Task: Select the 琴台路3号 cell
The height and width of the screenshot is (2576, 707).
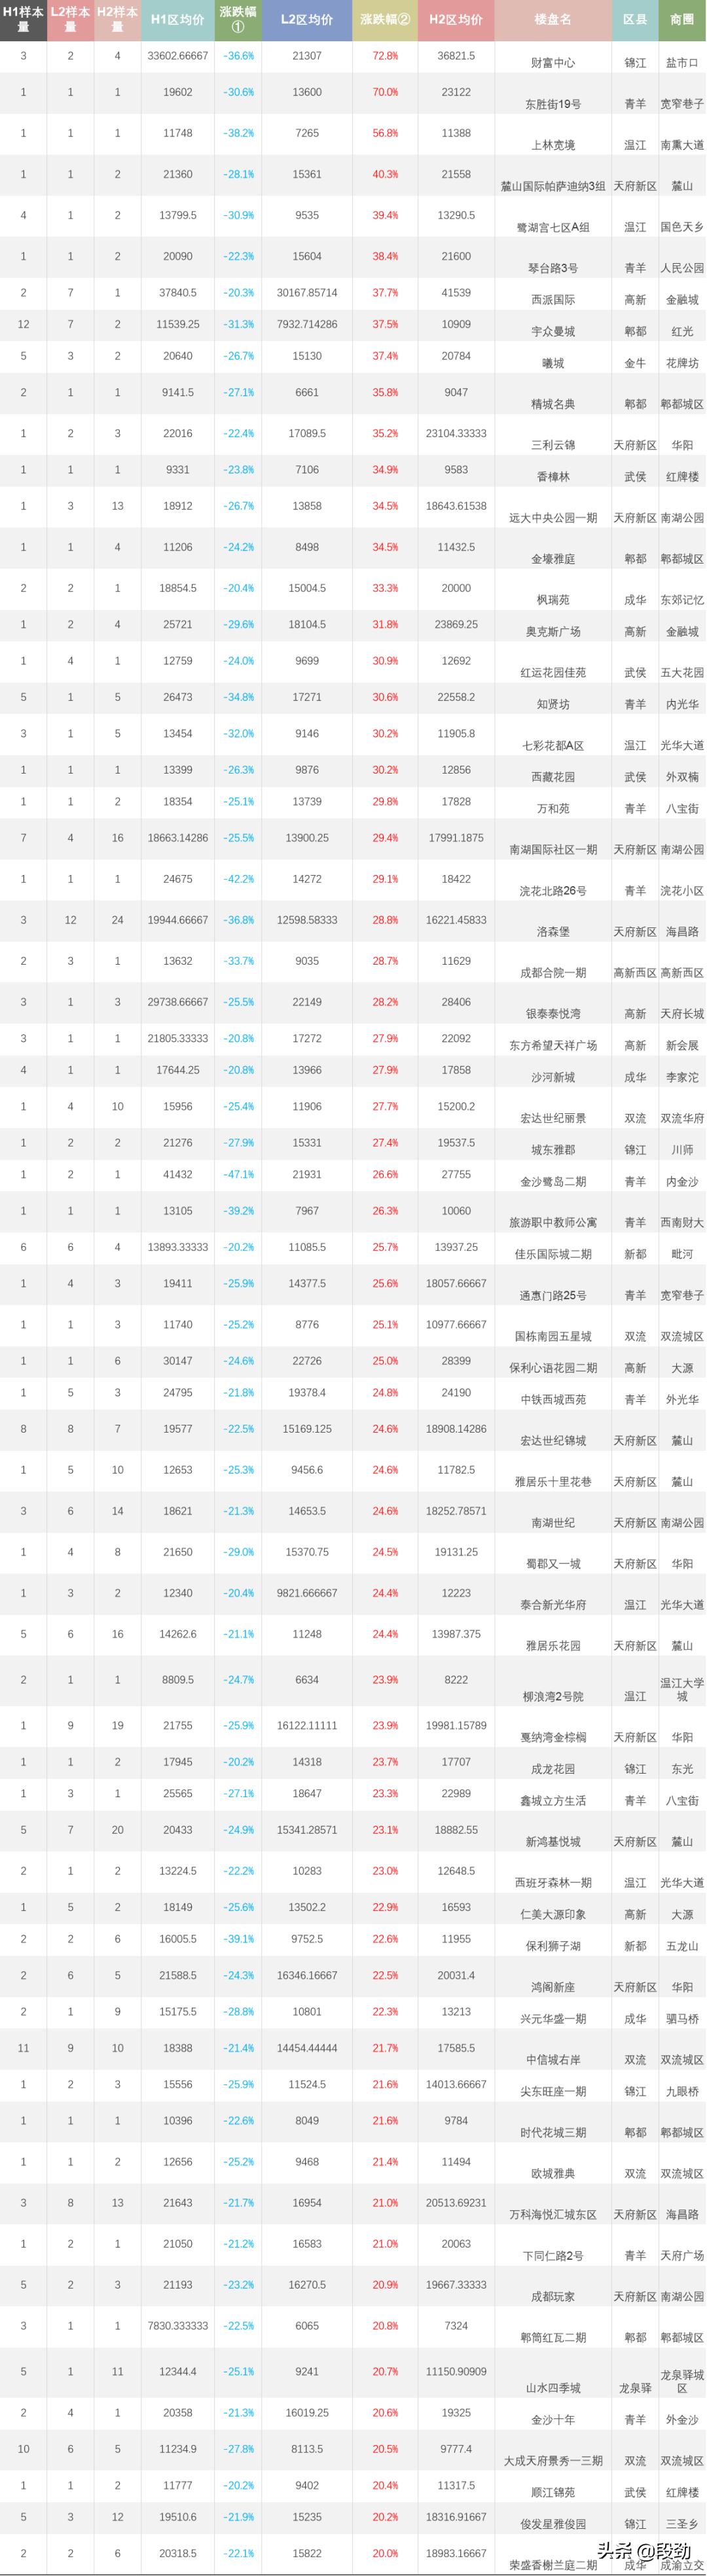Action: click(553, 268)
